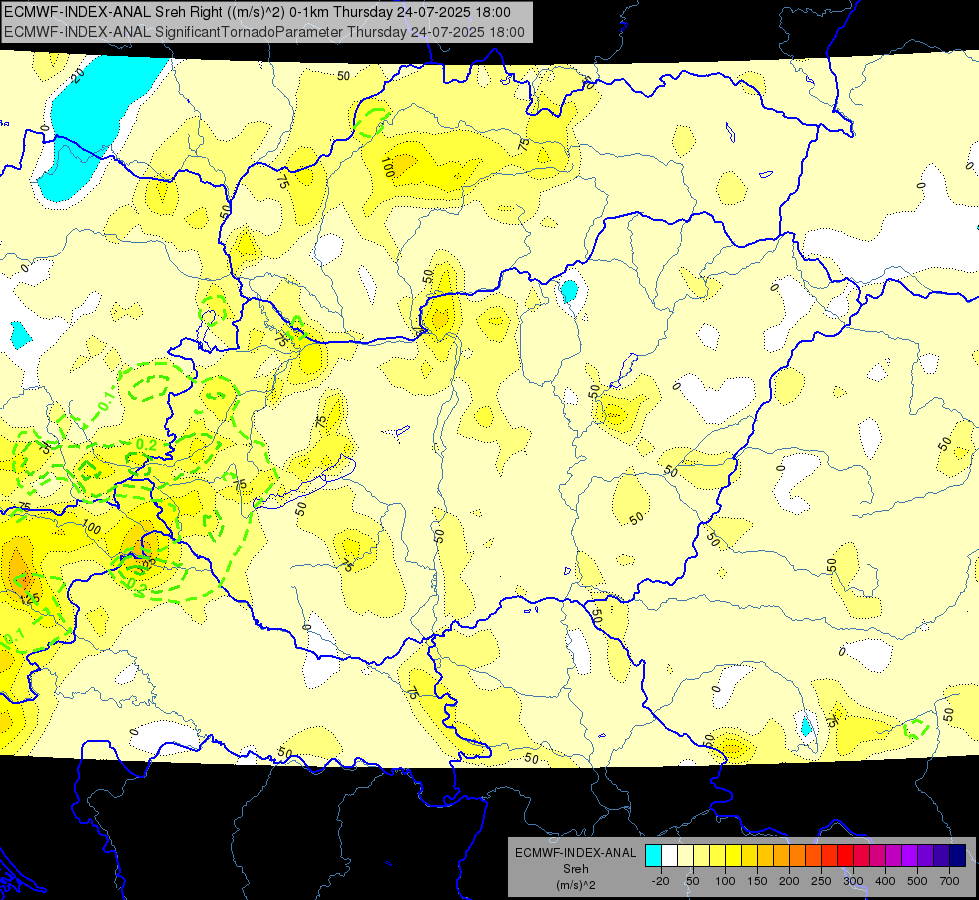Click the Sreh Right 0-1km title line

(x=257, y=12)
